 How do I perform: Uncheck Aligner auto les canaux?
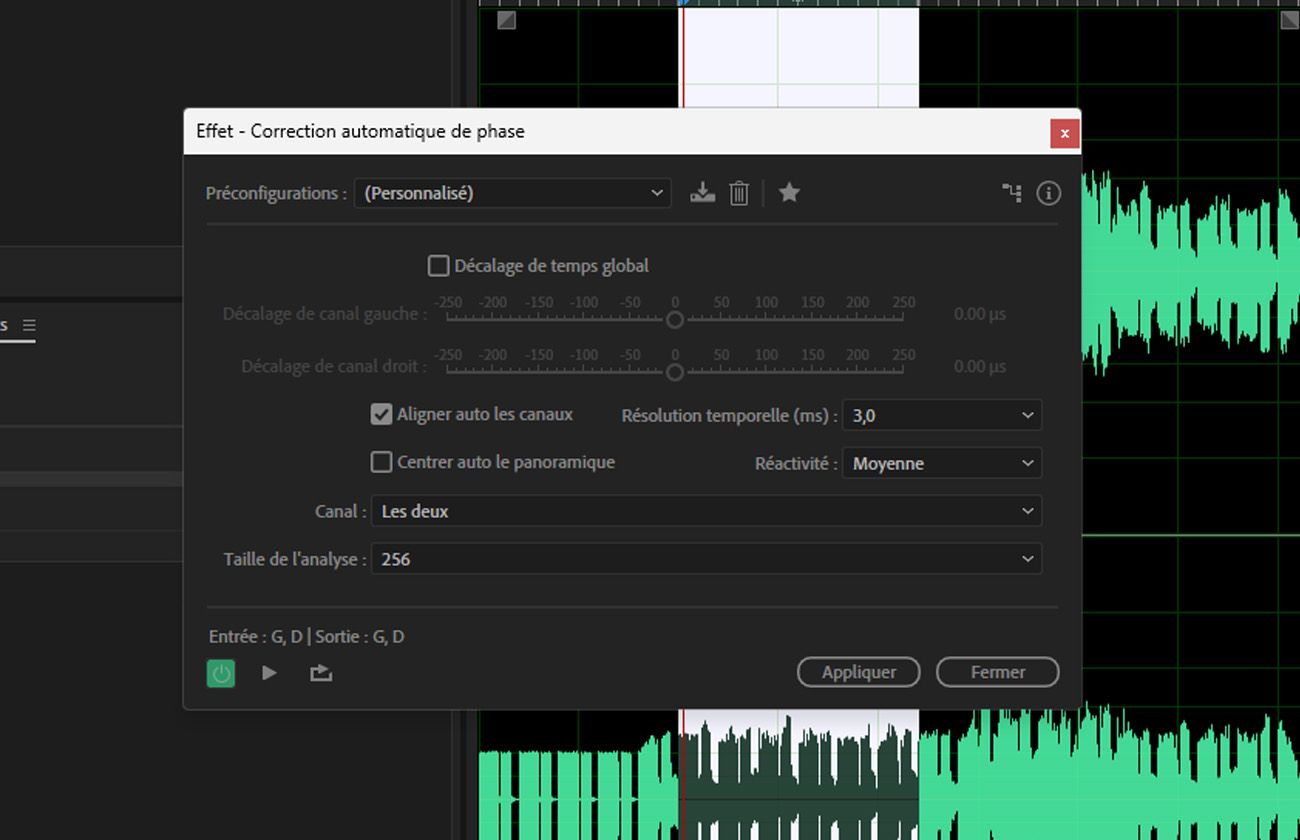coord(381,413)
